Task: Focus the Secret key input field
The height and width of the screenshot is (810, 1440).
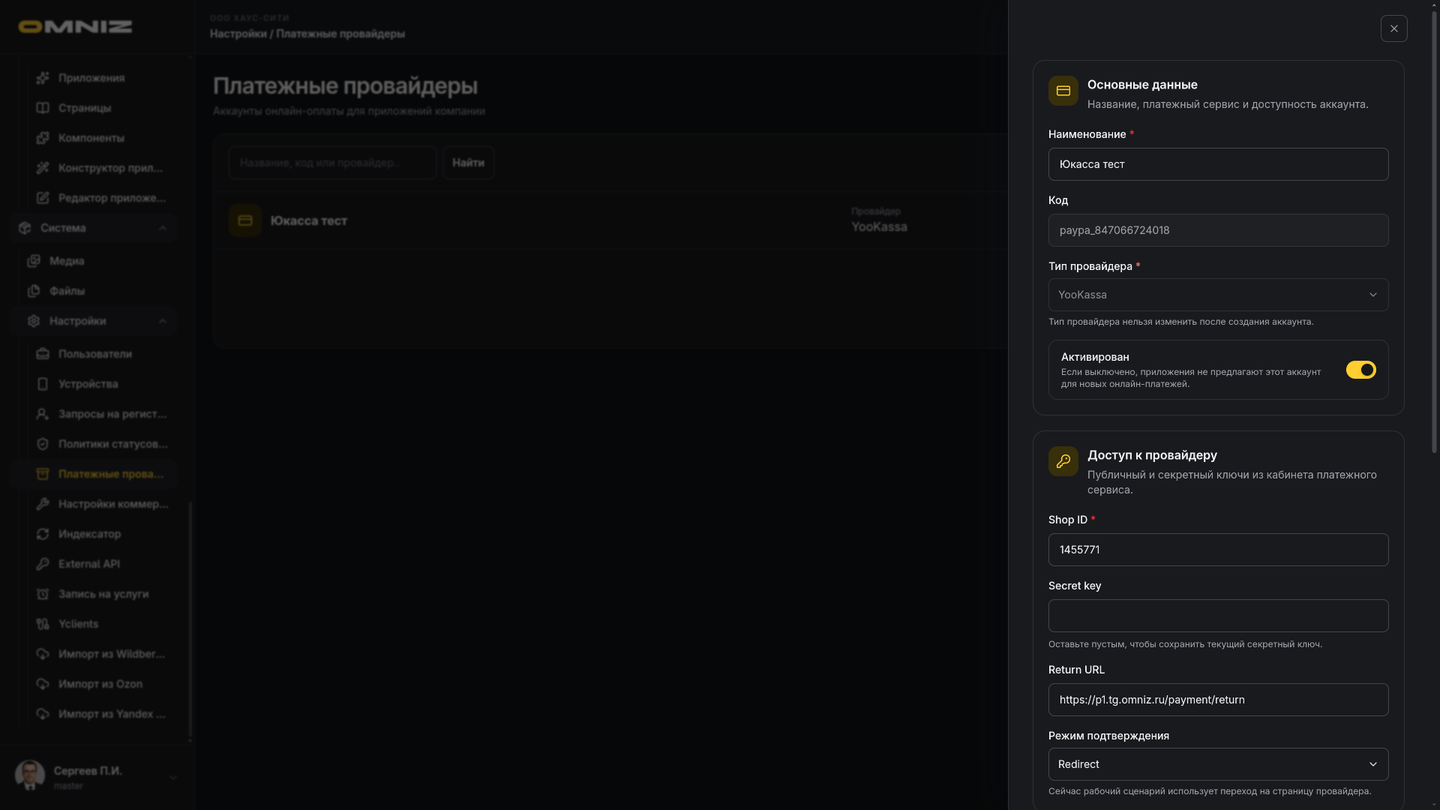Action: [1218, 616]
